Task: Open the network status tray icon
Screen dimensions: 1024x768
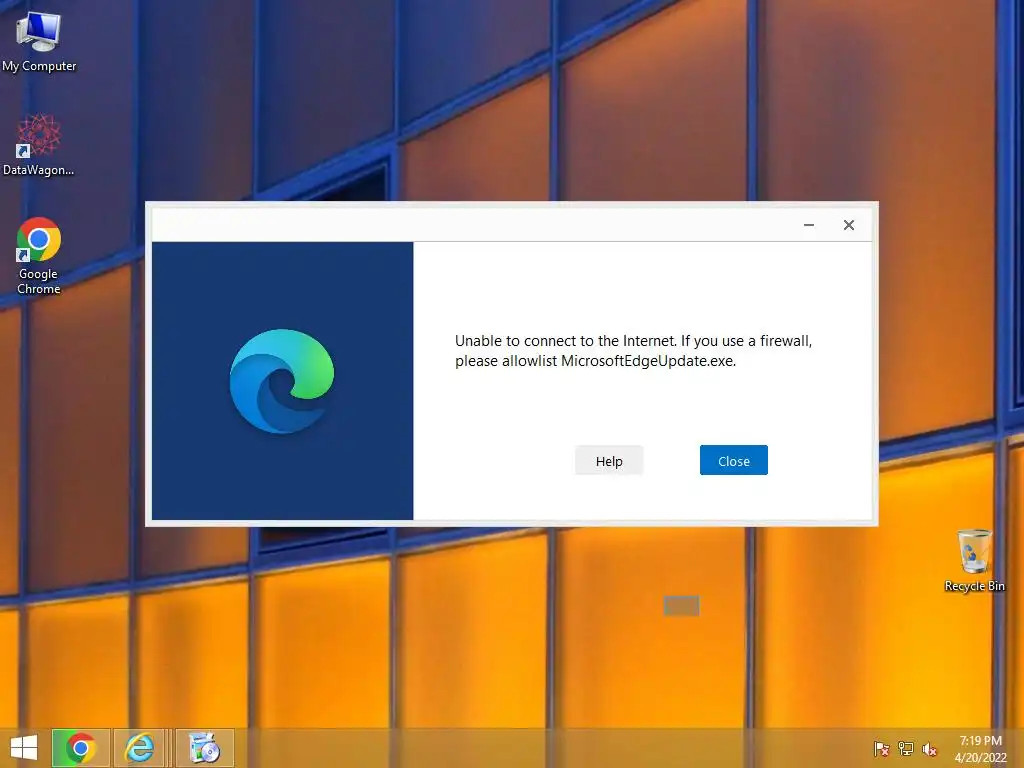Action: click(x=906, y=748)
